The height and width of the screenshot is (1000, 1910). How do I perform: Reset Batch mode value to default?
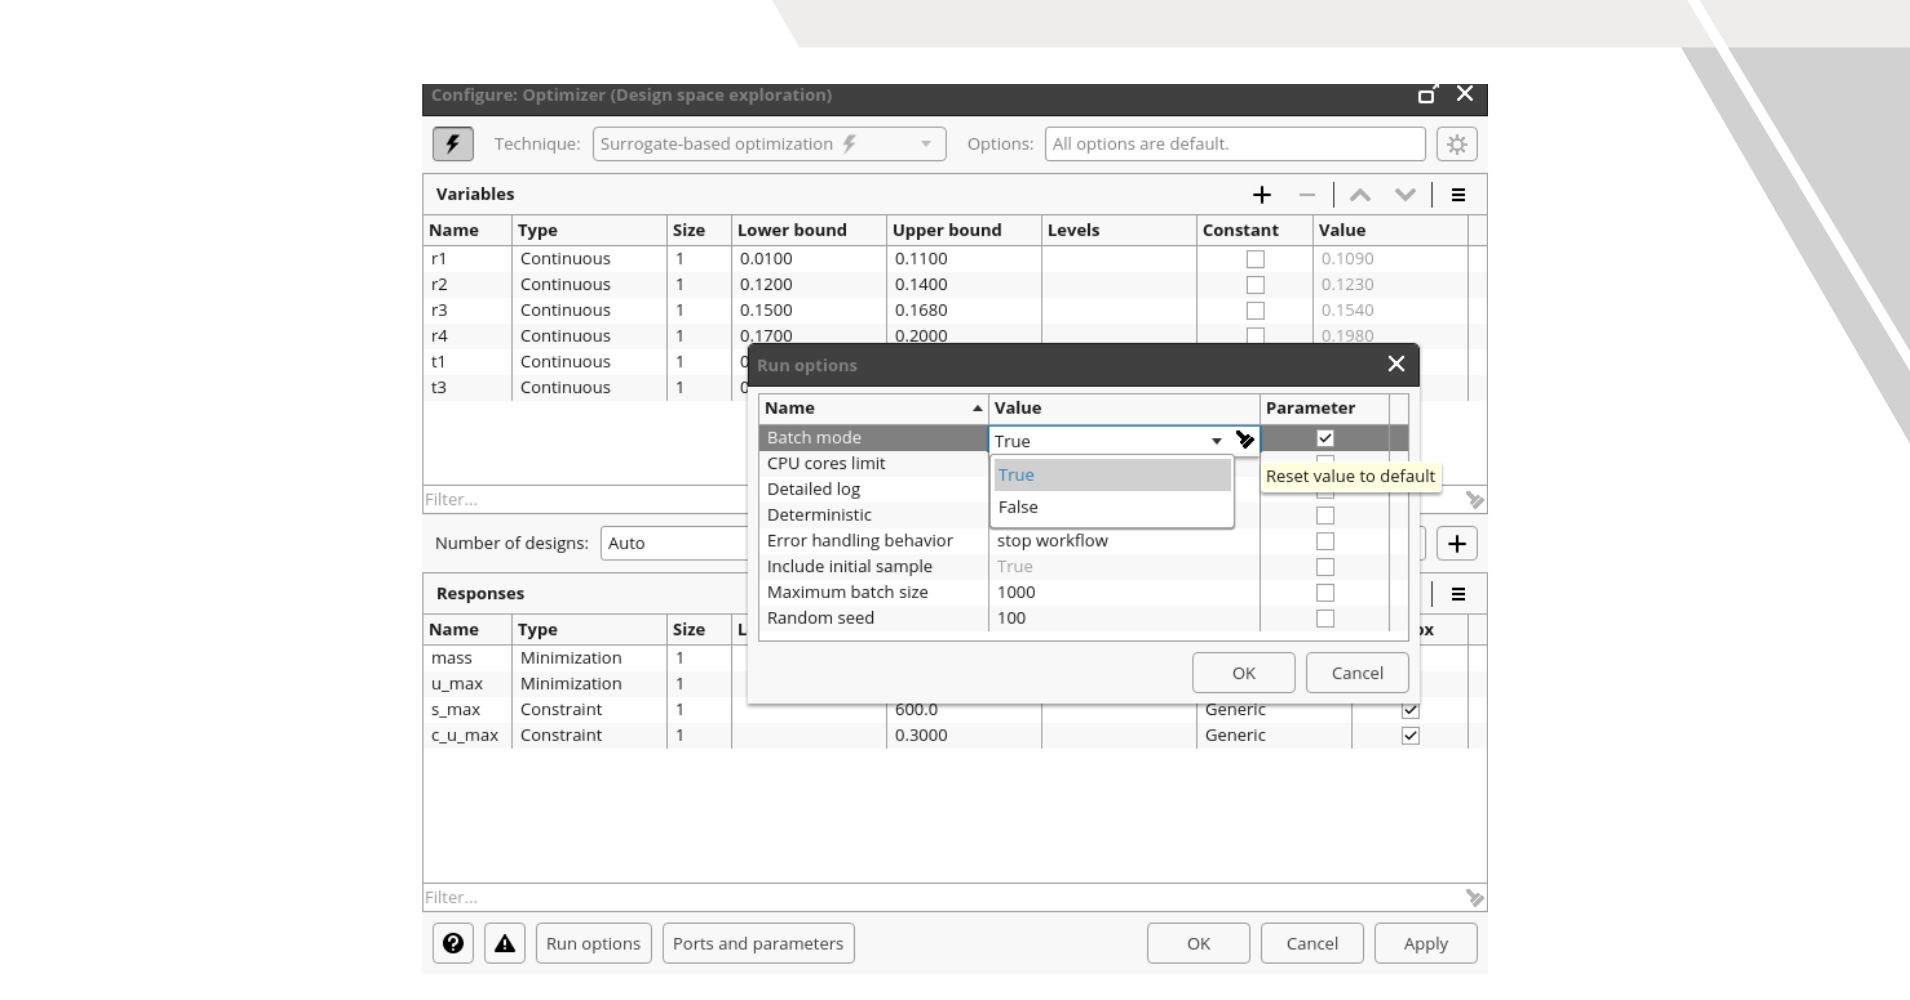pyautogui.click(x=1245, y=440)
